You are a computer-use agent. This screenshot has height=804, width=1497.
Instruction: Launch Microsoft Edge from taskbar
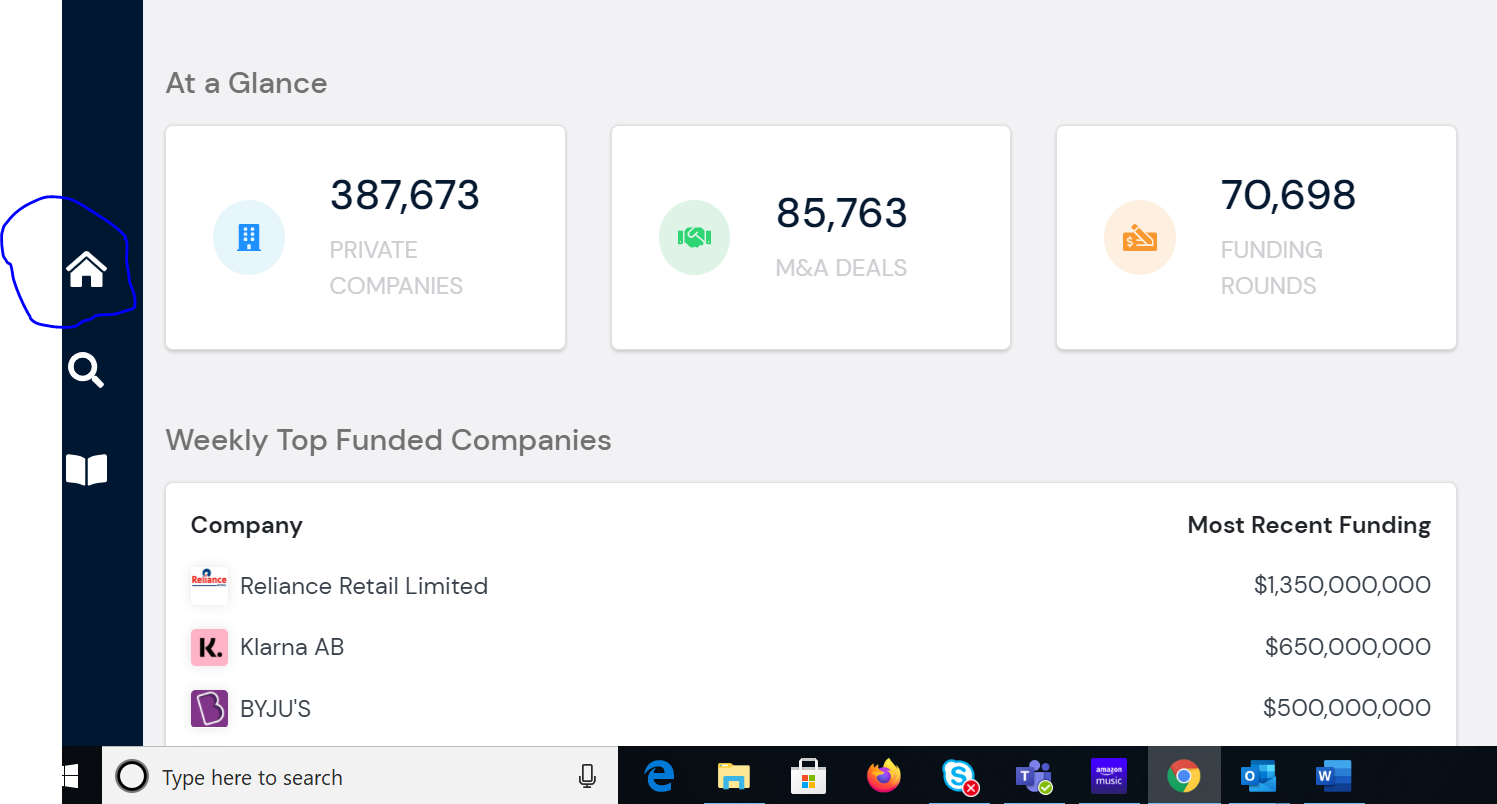660,776
